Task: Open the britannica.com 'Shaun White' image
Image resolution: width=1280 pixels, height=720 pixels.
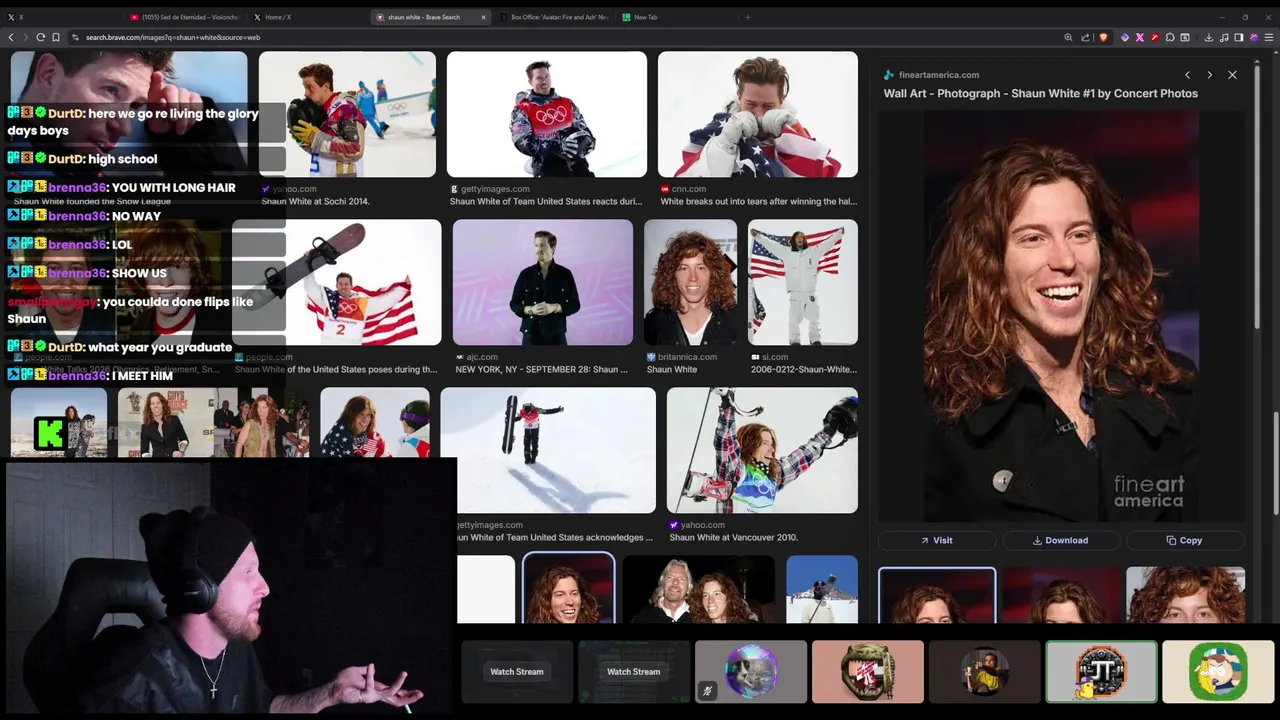Action: click(690, 282)
